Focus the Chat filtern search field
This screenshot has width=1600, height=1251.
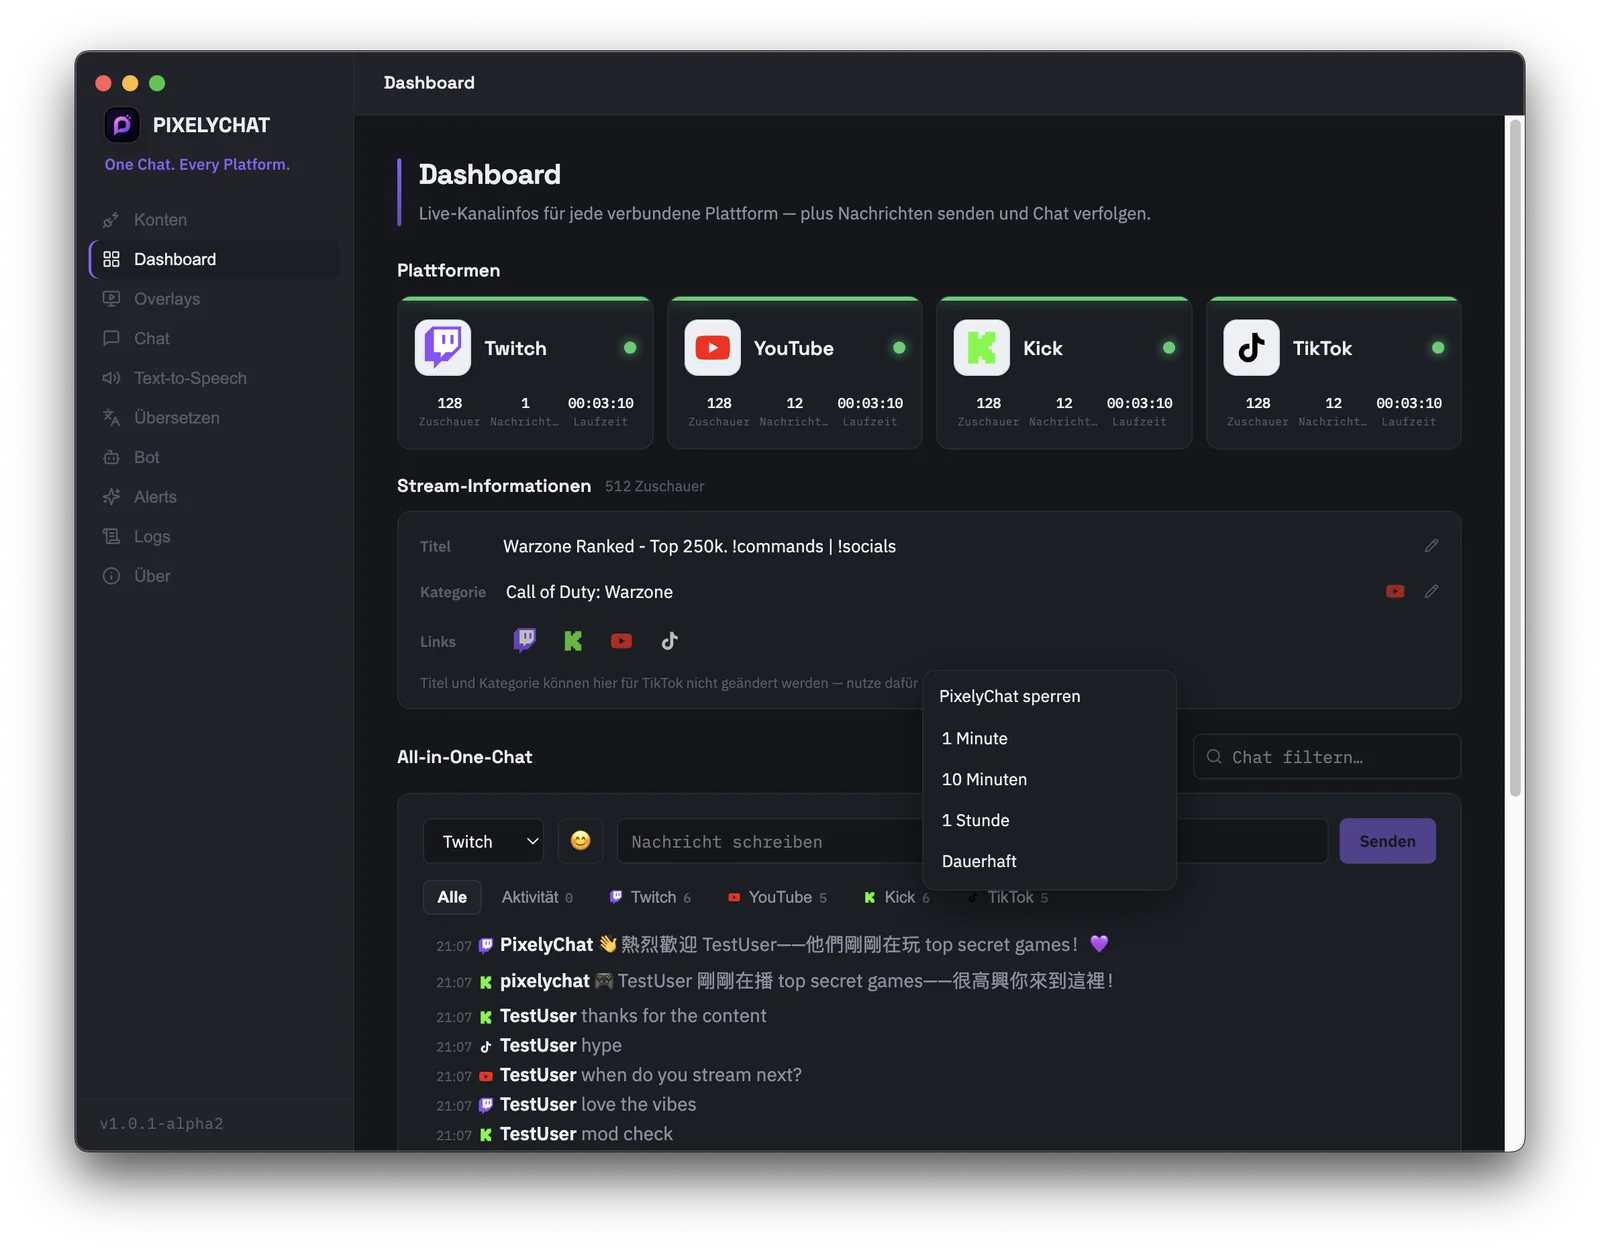(1327, 758)
